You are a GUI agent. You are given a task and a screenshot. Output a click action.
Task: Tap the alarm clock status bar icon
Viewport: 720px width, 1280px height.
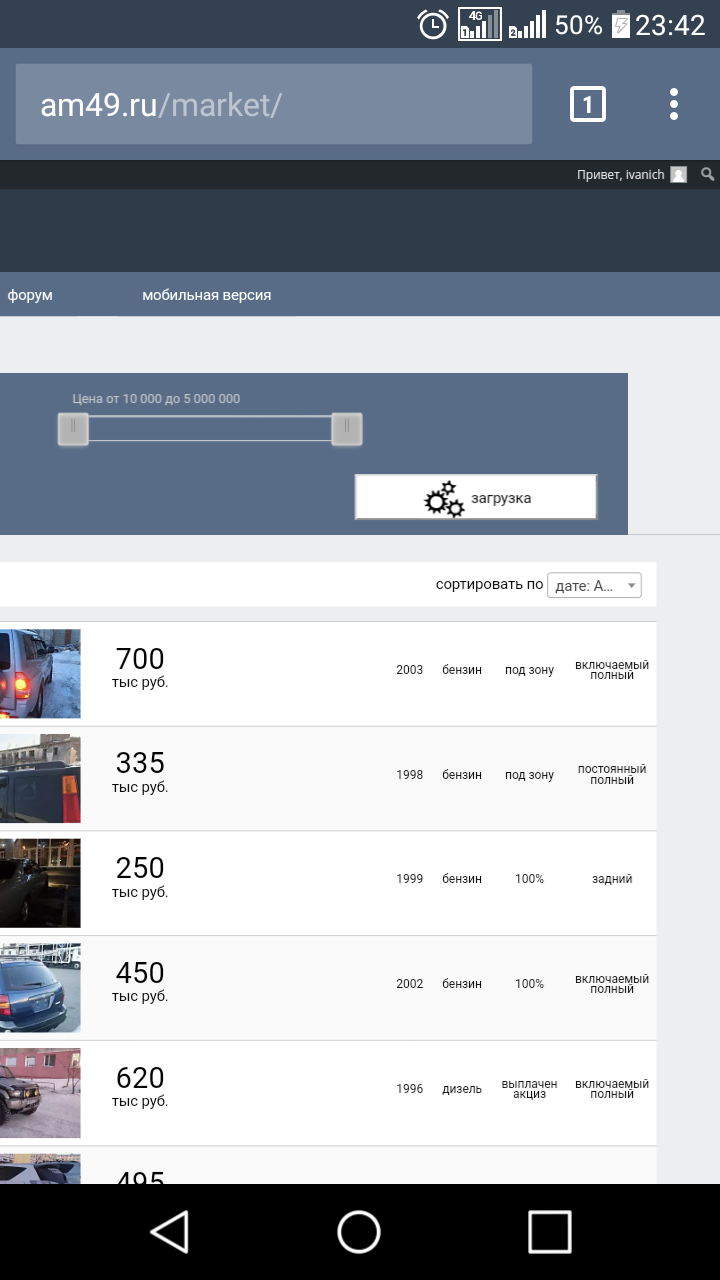[433, 25]
